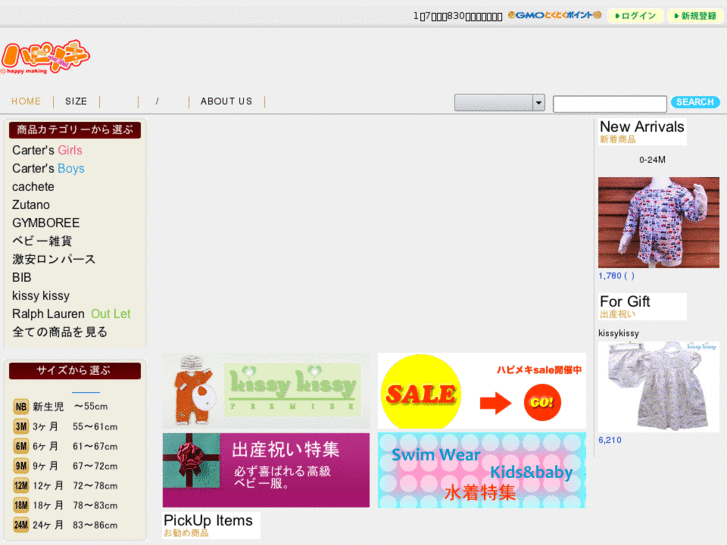This screenshot has height=545, width=727.
Task: Click 24ヶ月 83～86cm size row text
Action: point(75,525)
